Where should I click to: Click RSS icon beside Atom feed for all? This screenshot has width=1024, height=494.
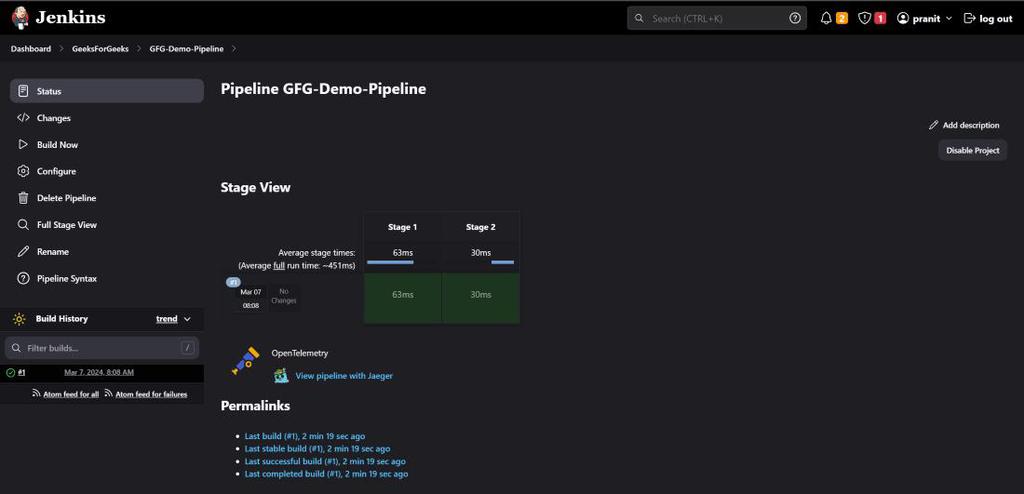37,394
